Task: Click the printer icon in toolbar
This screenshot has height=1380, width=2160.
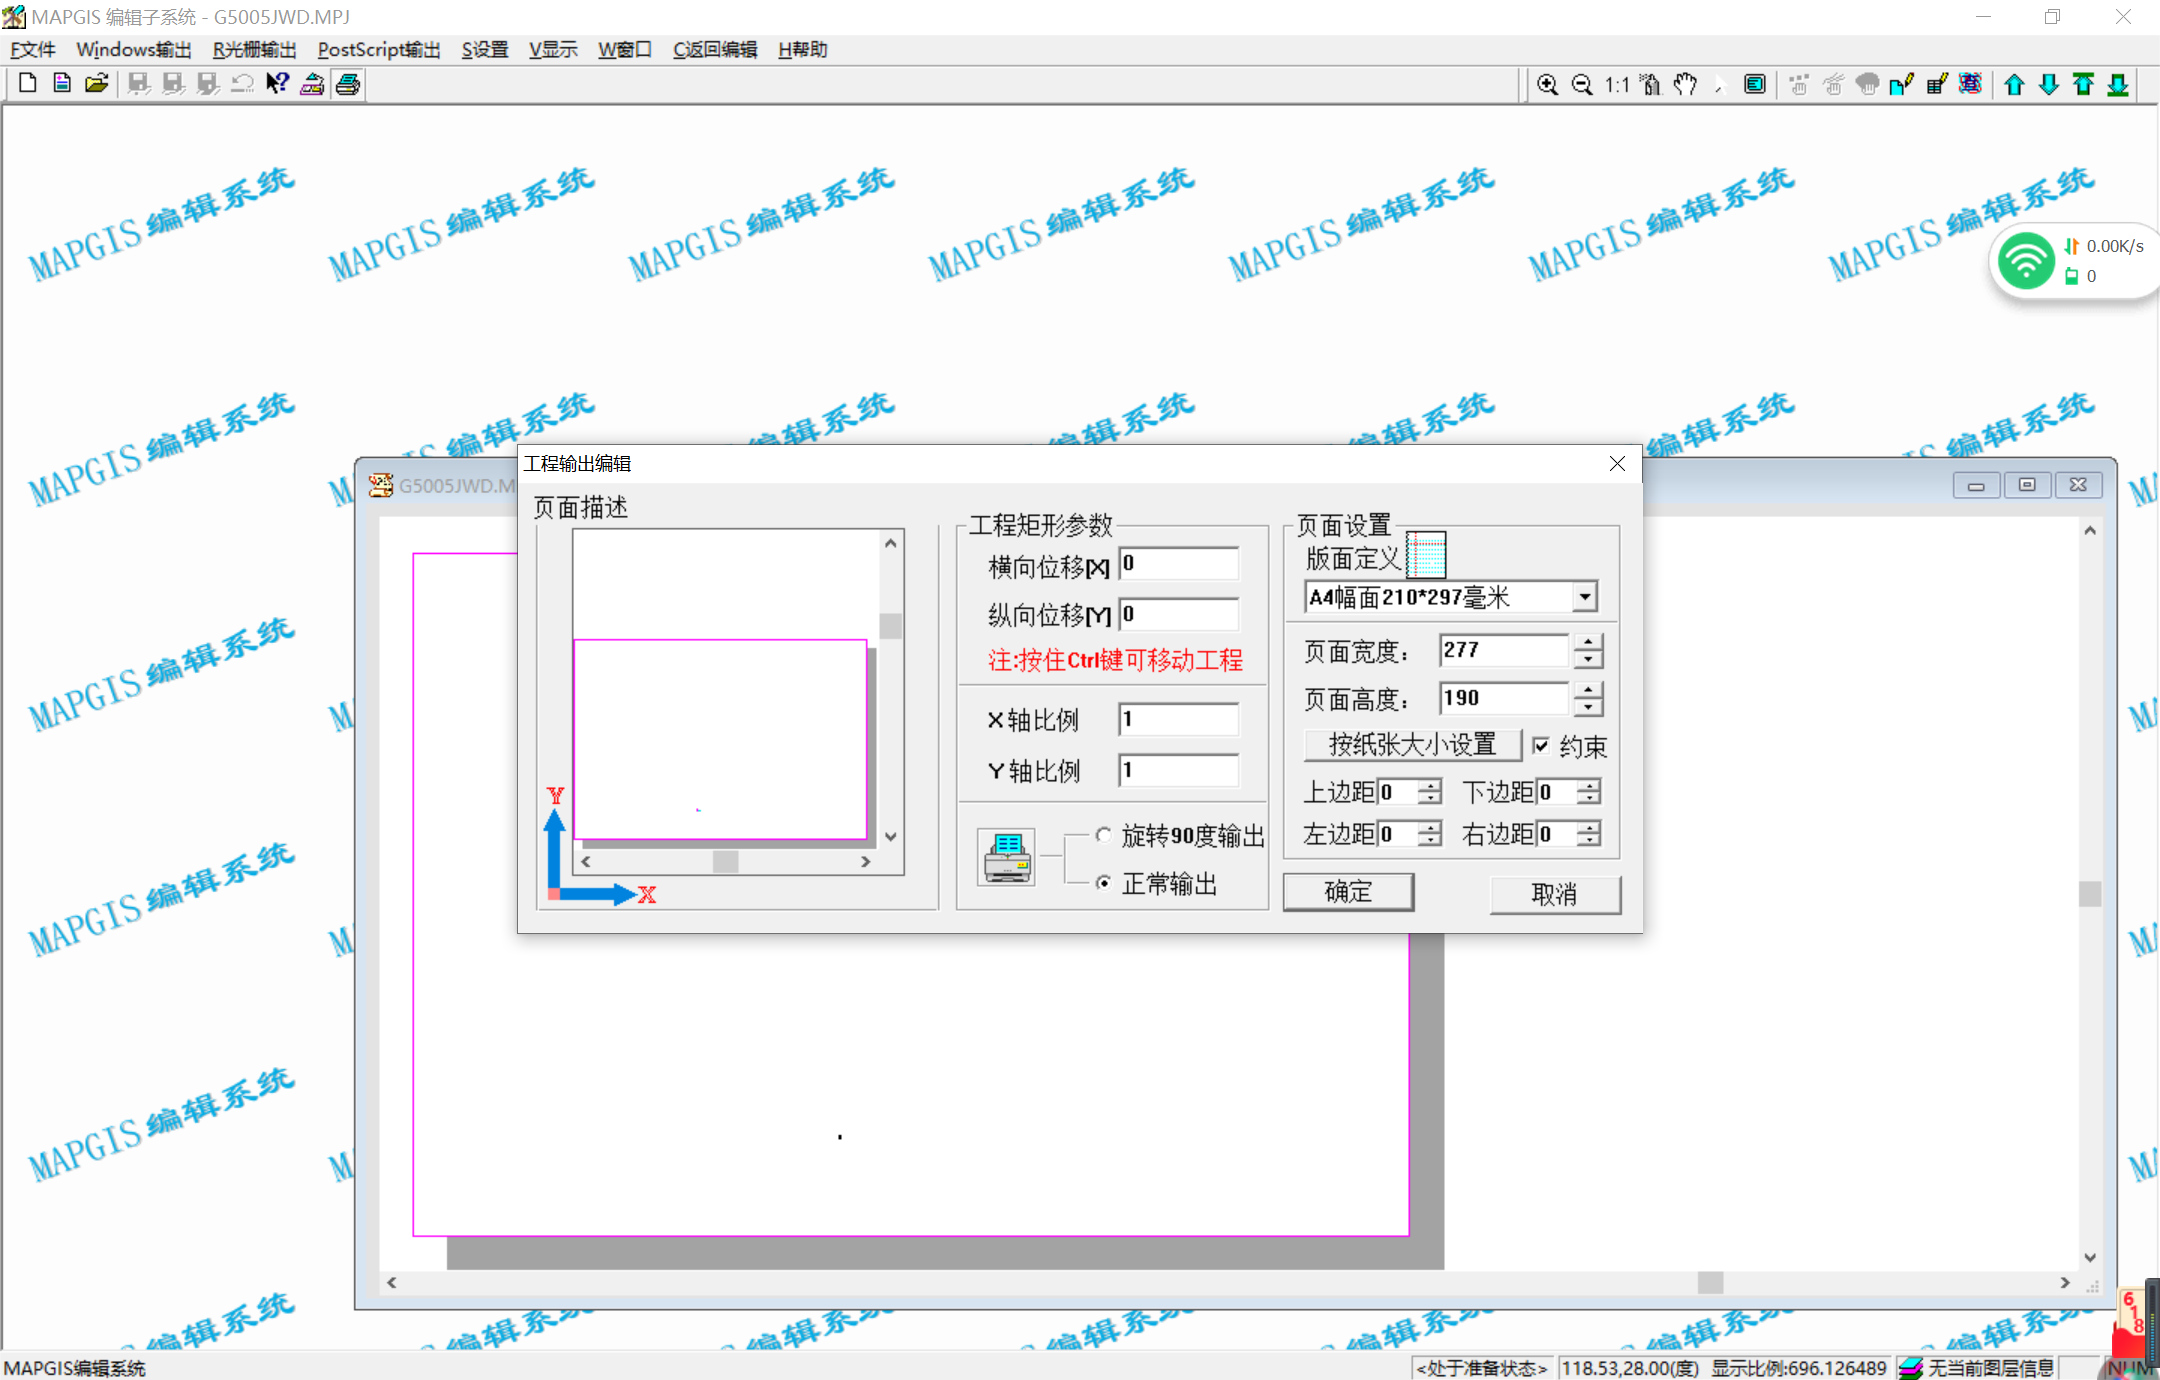Action: pyautogui.click(x=348, y=85)
